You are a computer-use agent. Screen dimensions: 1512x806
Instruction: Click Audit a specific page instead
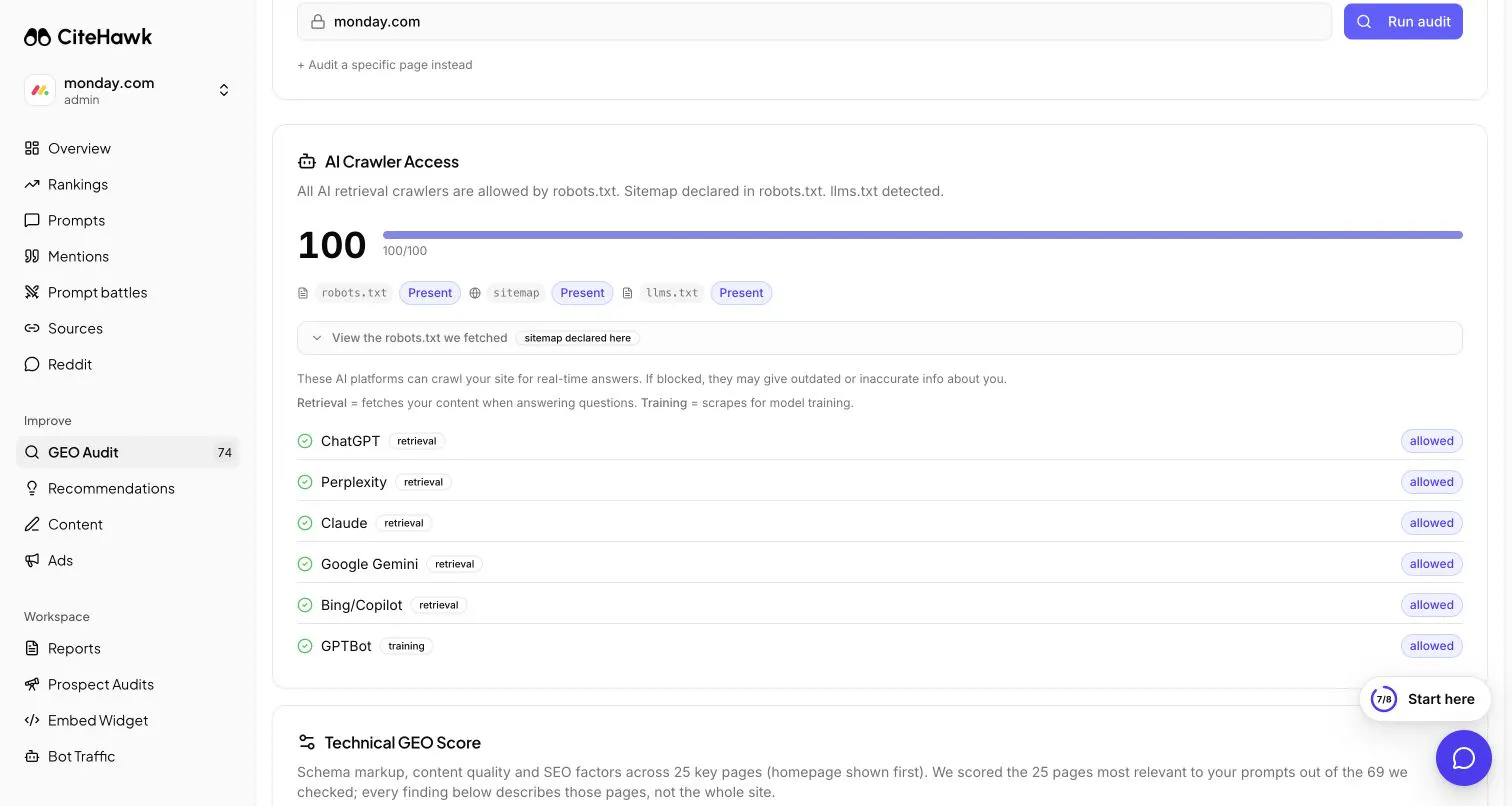(385, 65)
